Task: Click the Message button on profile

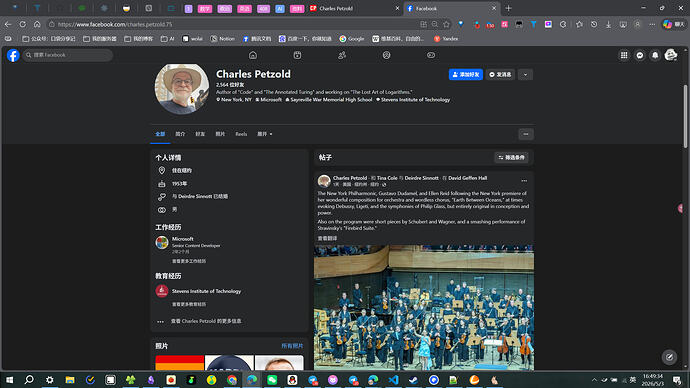Action: tap(500, 75)
